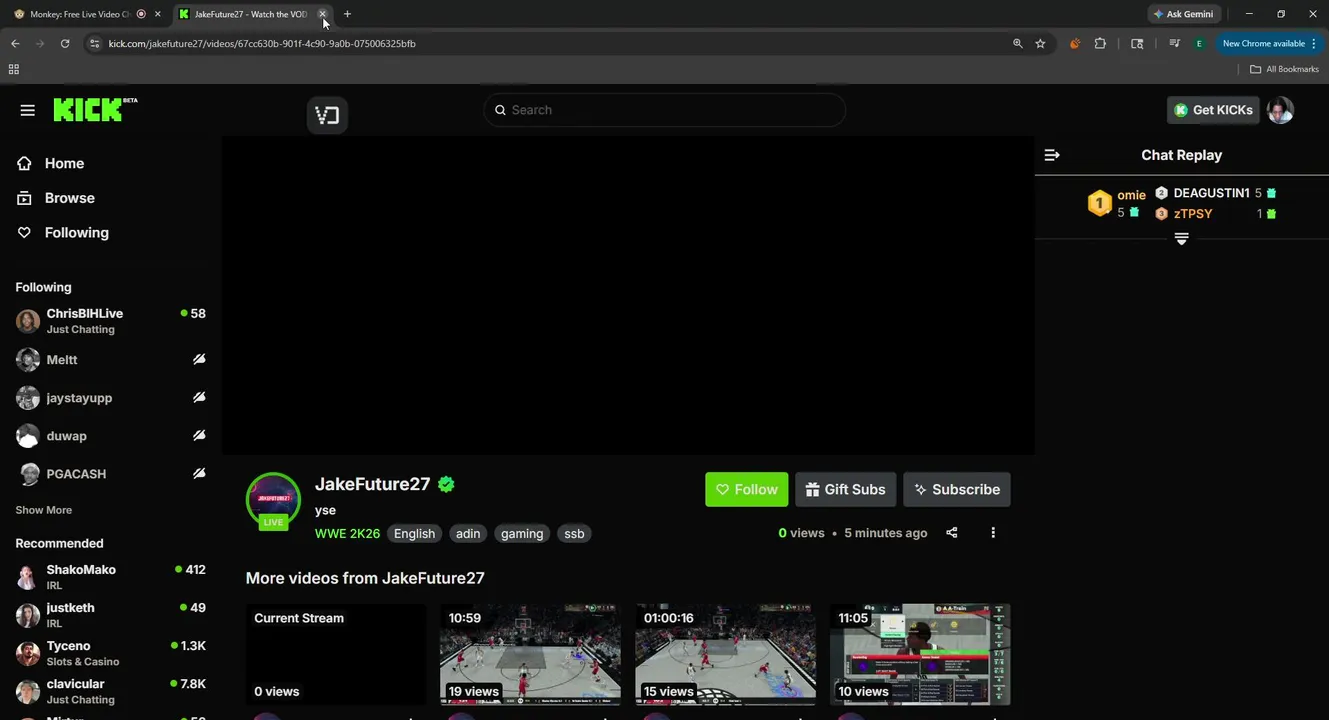Click Ask Gemini button
1329x720 pixels.
tap(1184, 14)
